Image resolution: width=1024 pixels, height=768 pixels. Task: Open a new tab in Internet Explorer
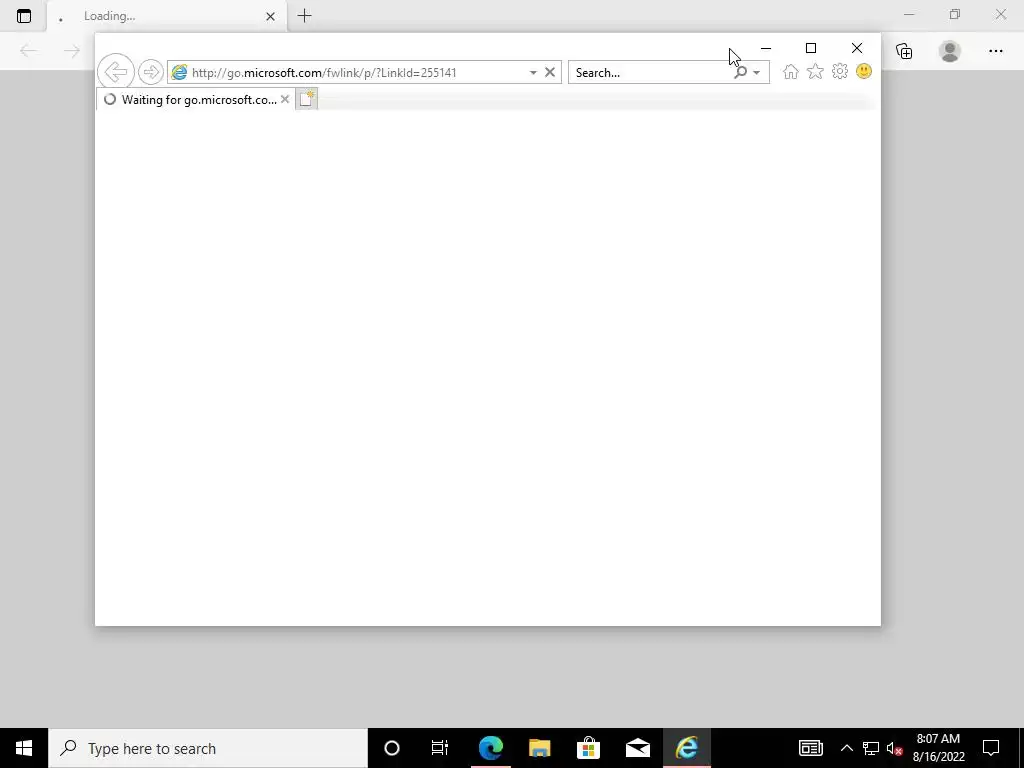click(x=306, y=99)
